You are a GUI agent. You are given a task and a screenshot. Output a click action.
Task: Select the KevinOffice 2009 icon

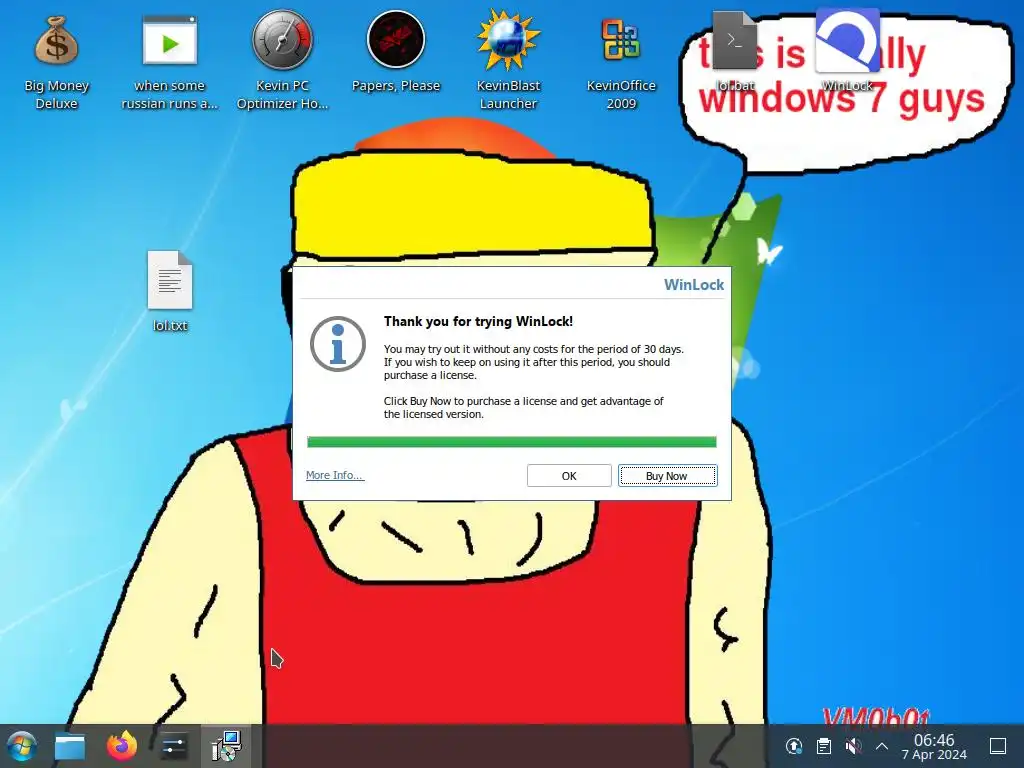pyautogui.click(x=620, y=62)
